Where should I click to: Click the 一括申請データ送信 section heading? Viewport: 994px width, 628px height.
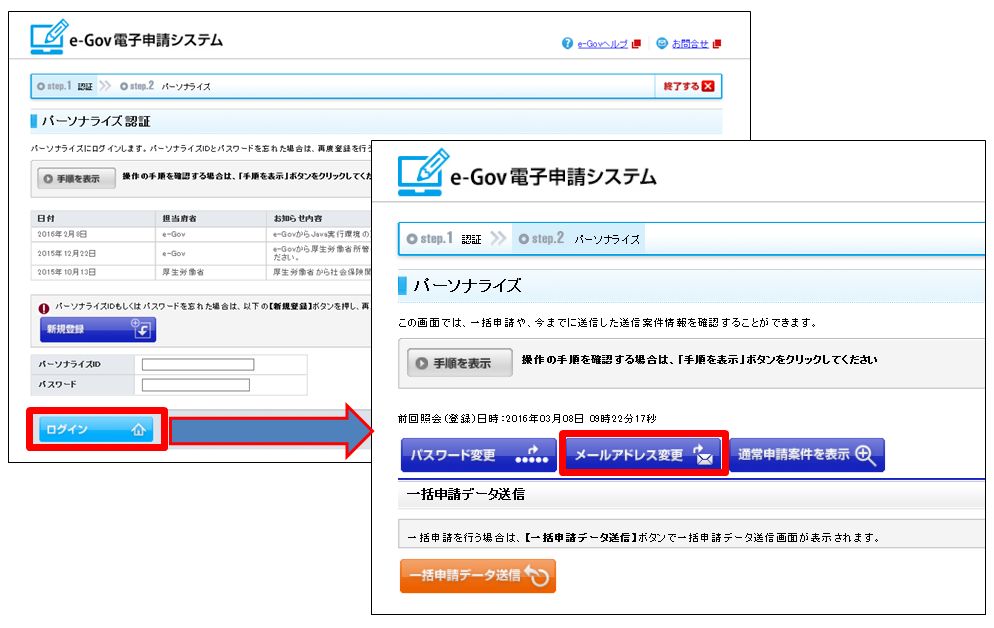pyautogui.click(x=465, y=494)
